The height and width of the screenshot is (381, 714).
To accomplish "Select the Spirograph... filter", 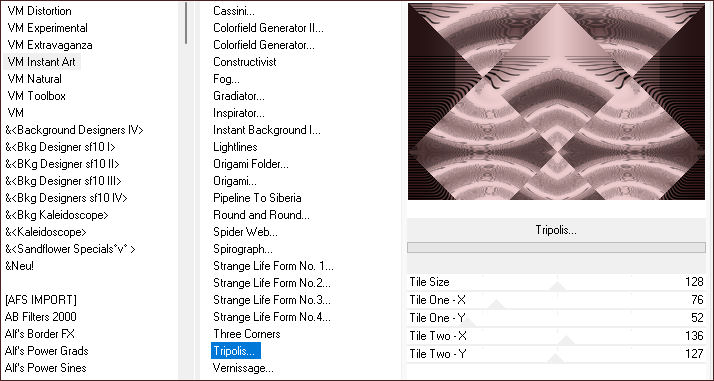I will click(x=243, y=249).
